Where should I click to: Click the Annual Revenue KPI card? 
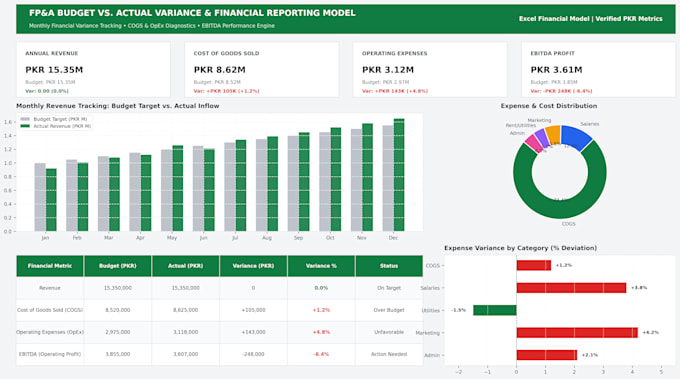click(93, 69)
